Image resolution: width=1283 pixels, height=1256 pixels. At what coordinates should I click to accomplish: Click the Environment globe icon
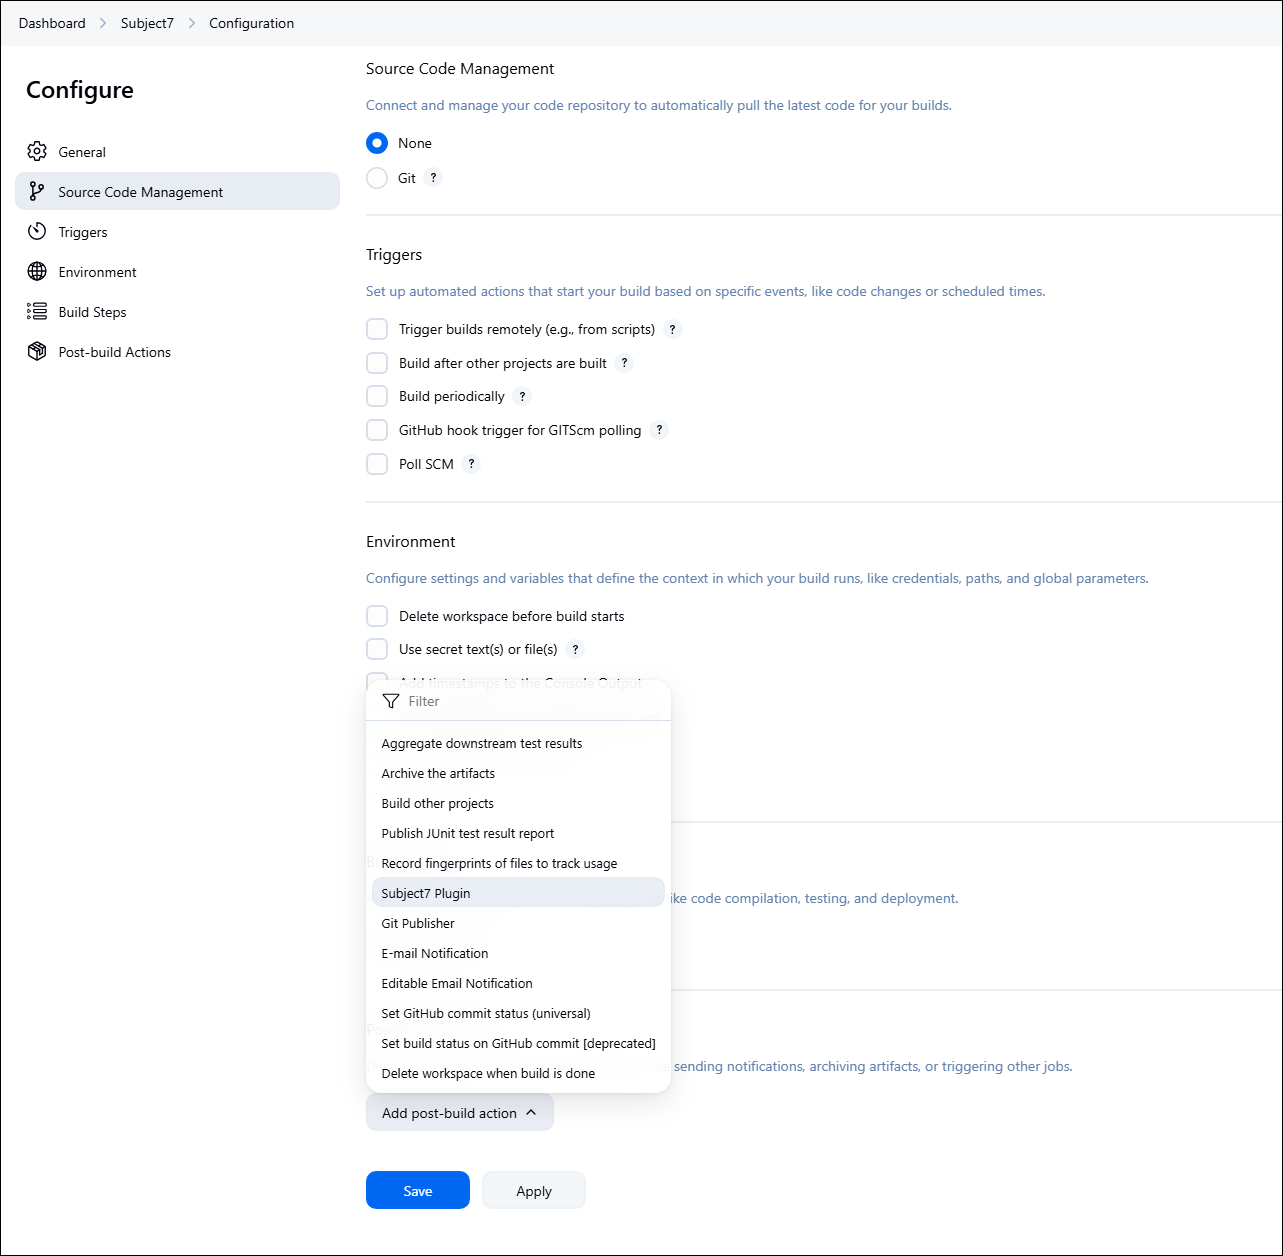(x=37, y=272)
